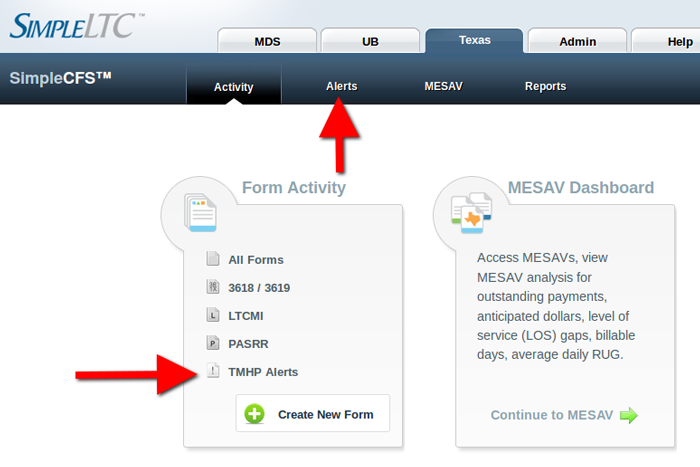Select the Activity navigation item

tap(233, 84)
